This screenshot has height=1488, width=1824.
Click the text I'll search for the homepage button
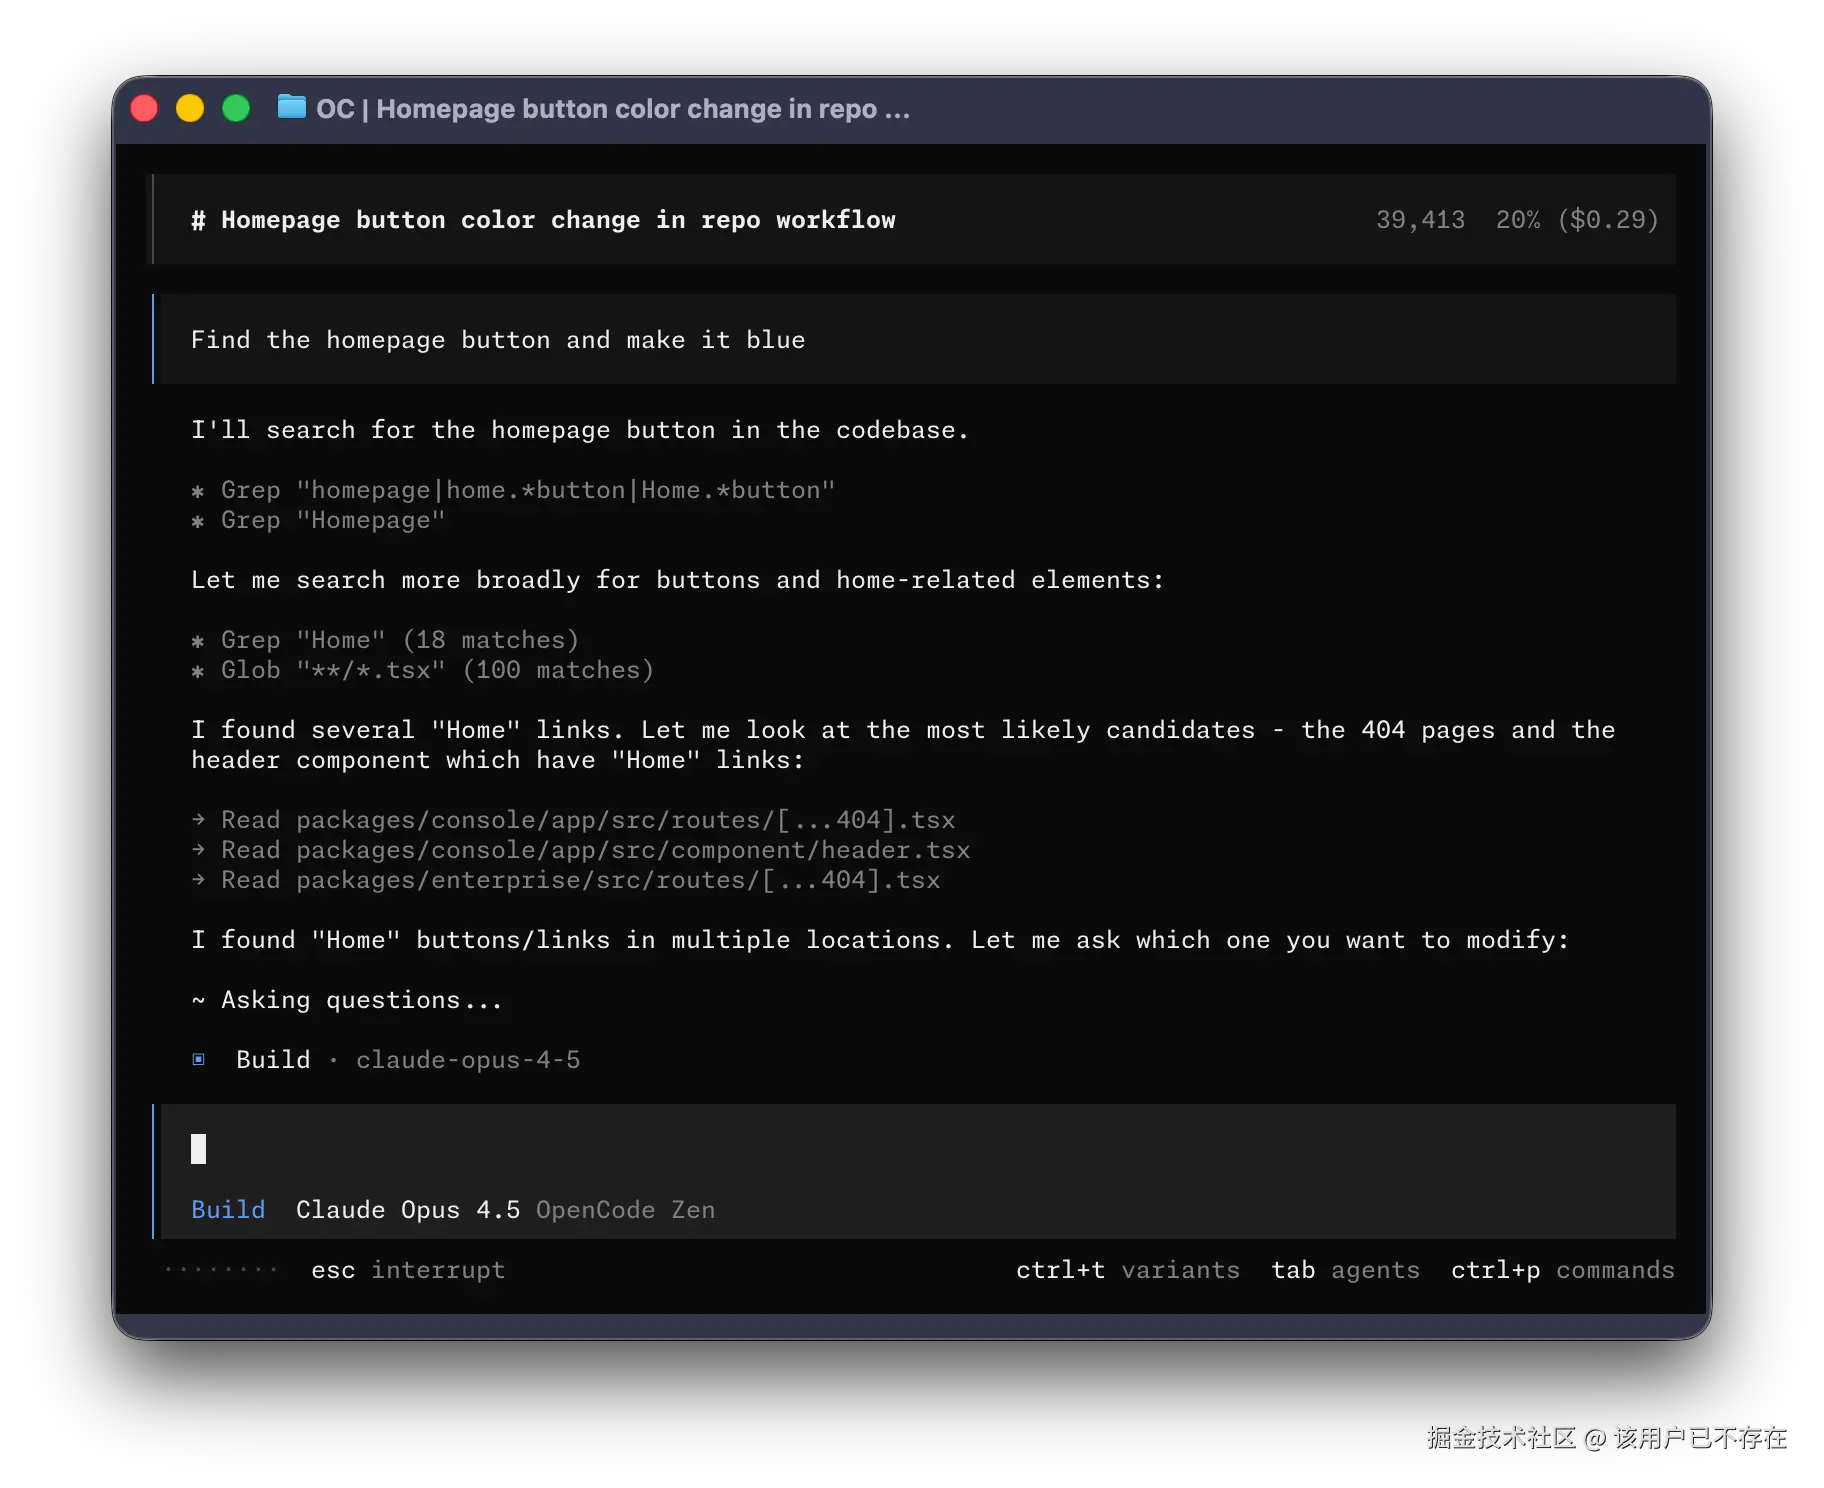[x=580, y=430]
